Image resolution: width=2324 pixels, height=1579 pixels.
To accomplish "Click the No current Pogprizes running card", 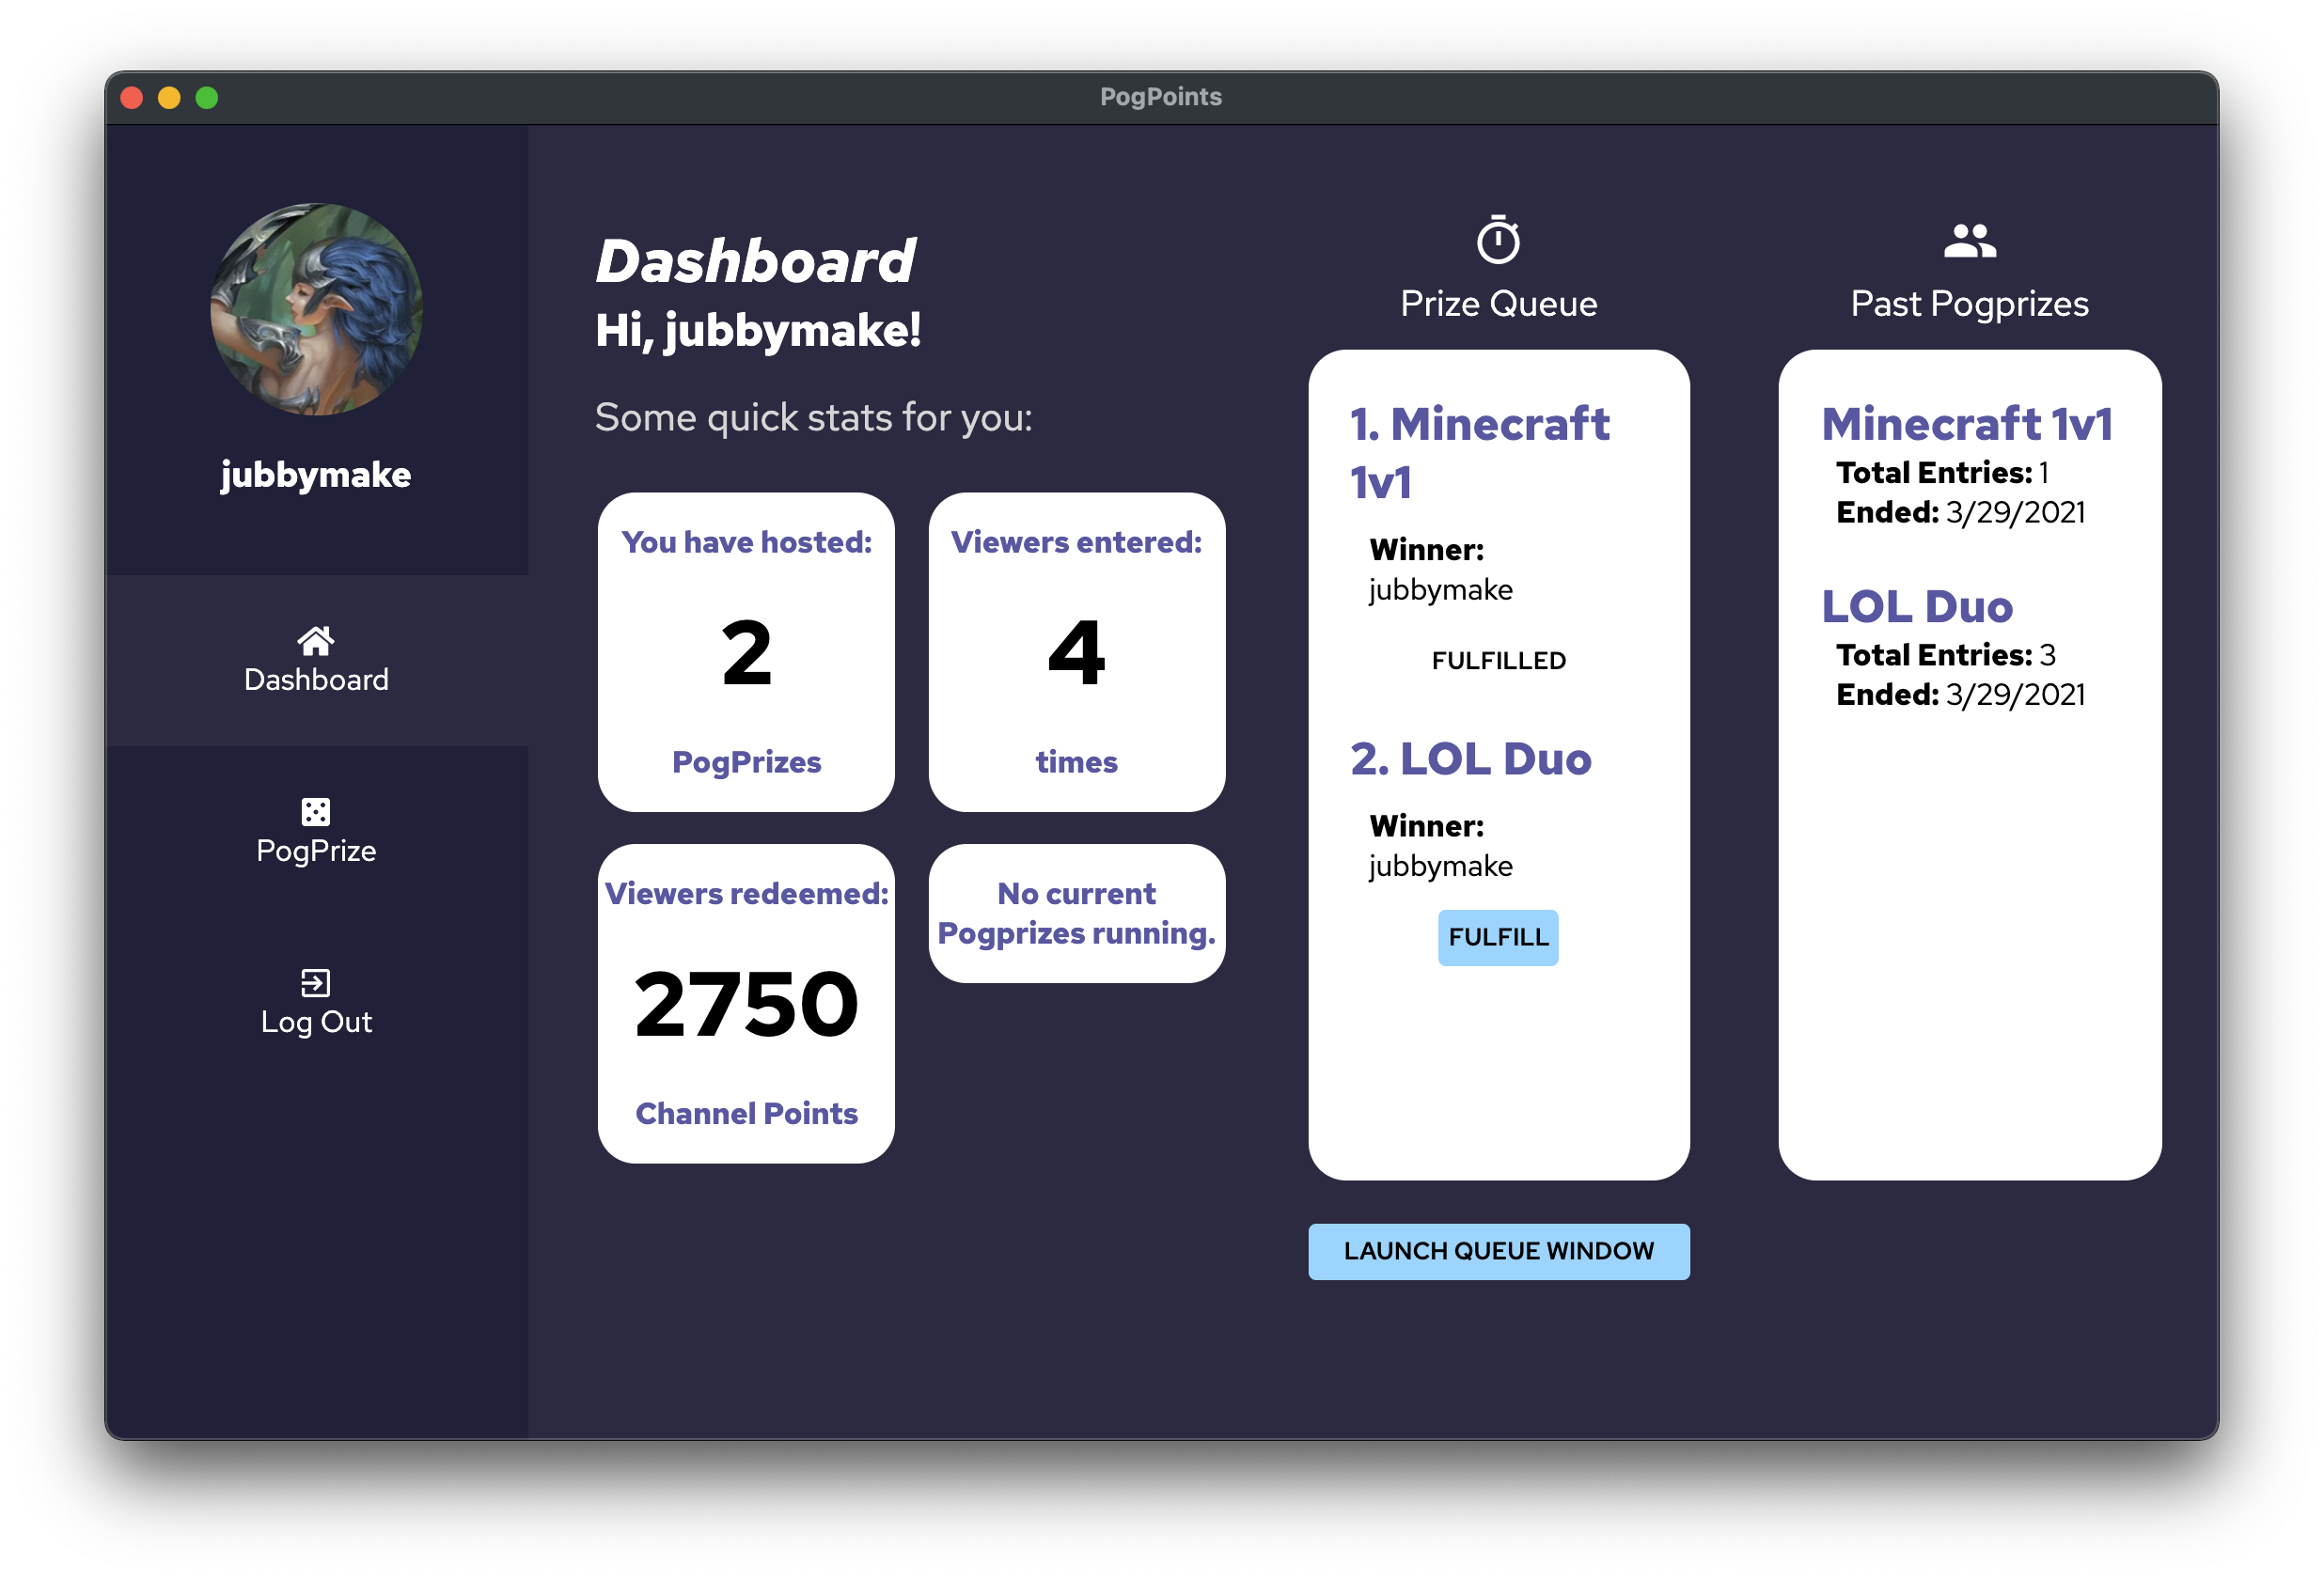I will 1076,913.
